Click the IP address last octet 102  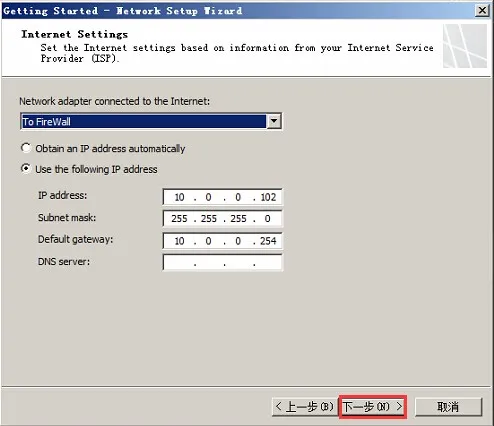[268, 197]
